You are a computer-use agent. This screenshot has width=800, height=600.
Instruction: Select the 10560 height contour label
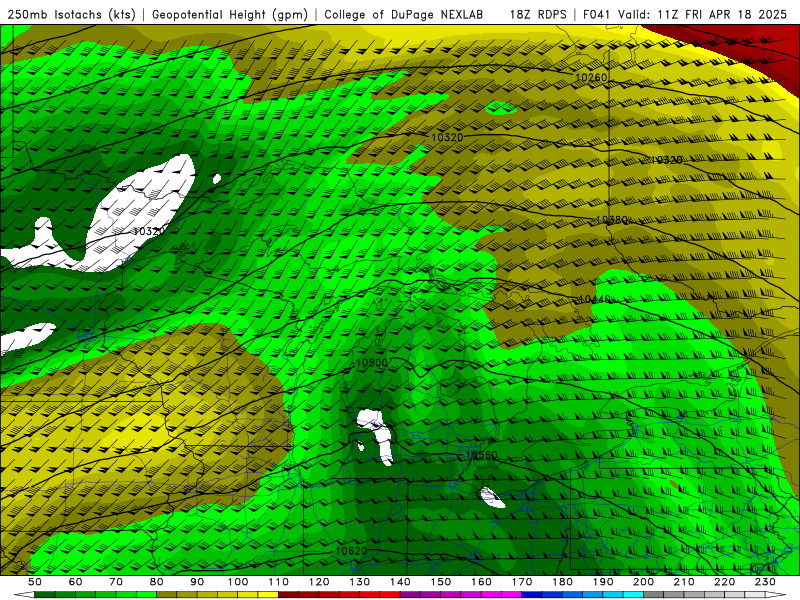(x=481, y=455)
